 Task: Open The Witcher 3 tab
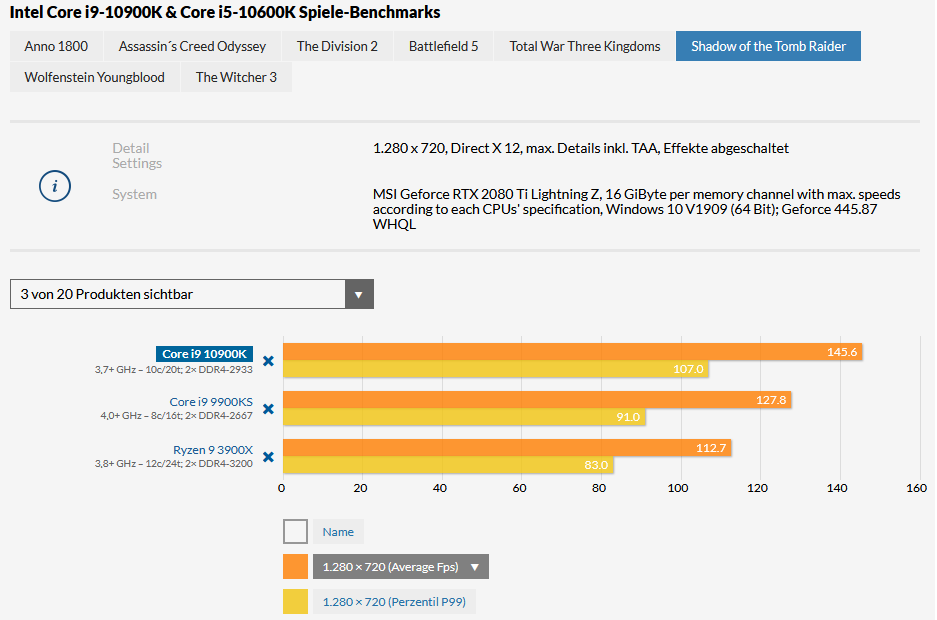pos(236,77)
